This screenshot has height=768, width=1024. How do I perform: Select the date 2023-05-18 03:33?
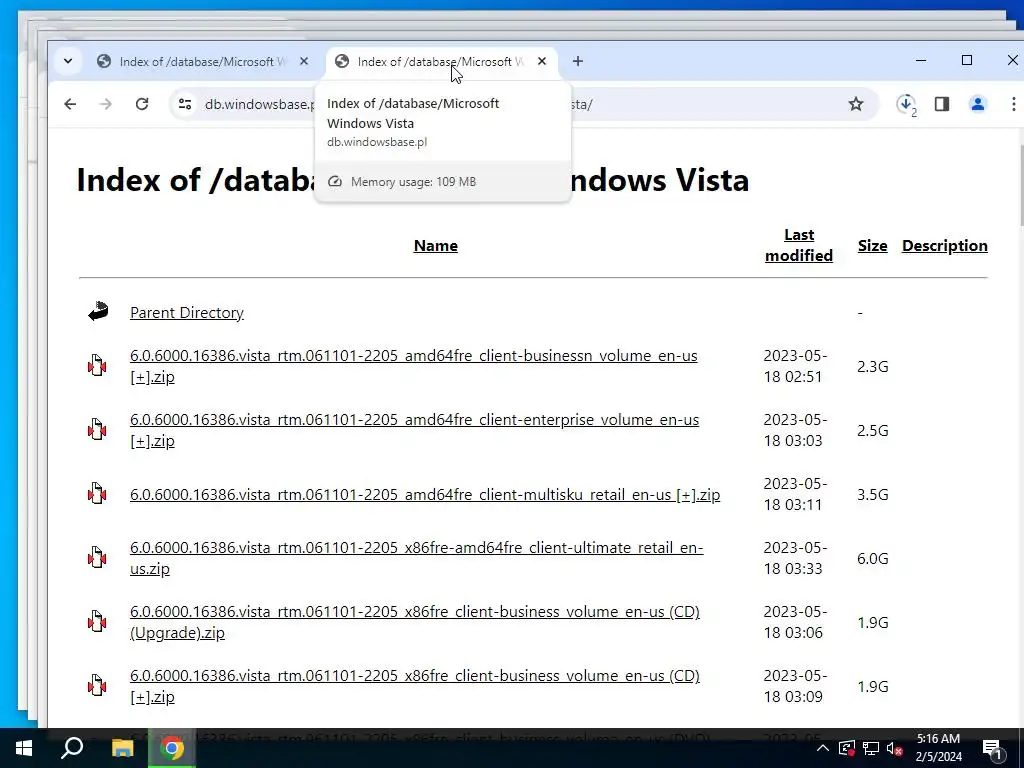[x=795, y=558]
